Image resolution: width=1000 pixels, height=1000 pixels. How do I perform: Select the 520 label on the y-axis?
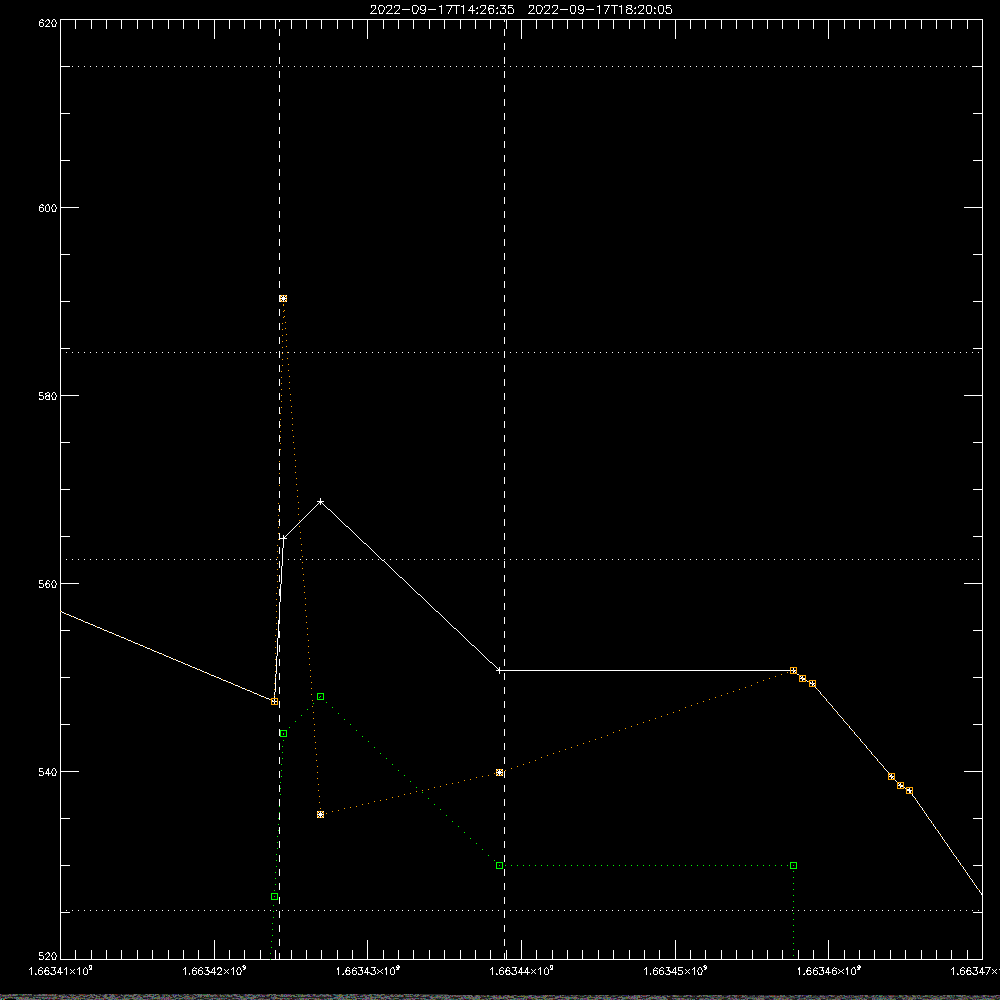(x=48, y=956)
